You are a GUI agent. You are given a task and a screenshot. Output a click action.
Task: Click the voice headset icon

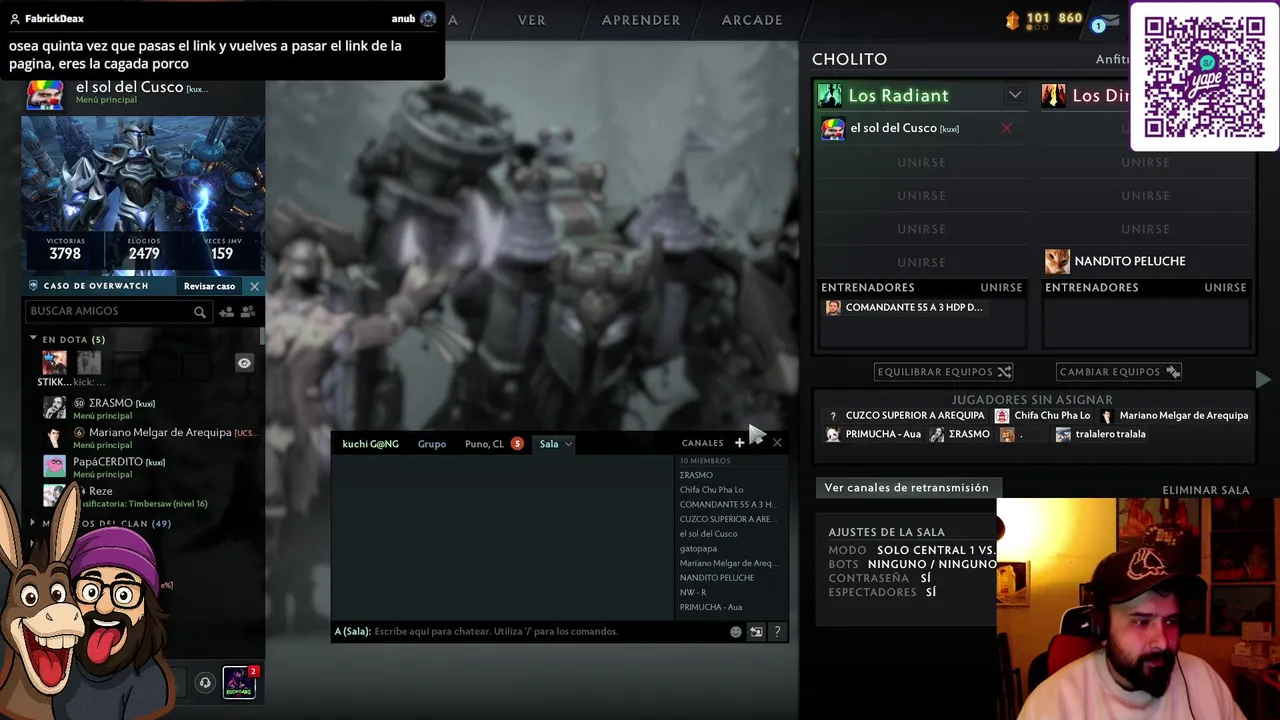pos(205,683)
